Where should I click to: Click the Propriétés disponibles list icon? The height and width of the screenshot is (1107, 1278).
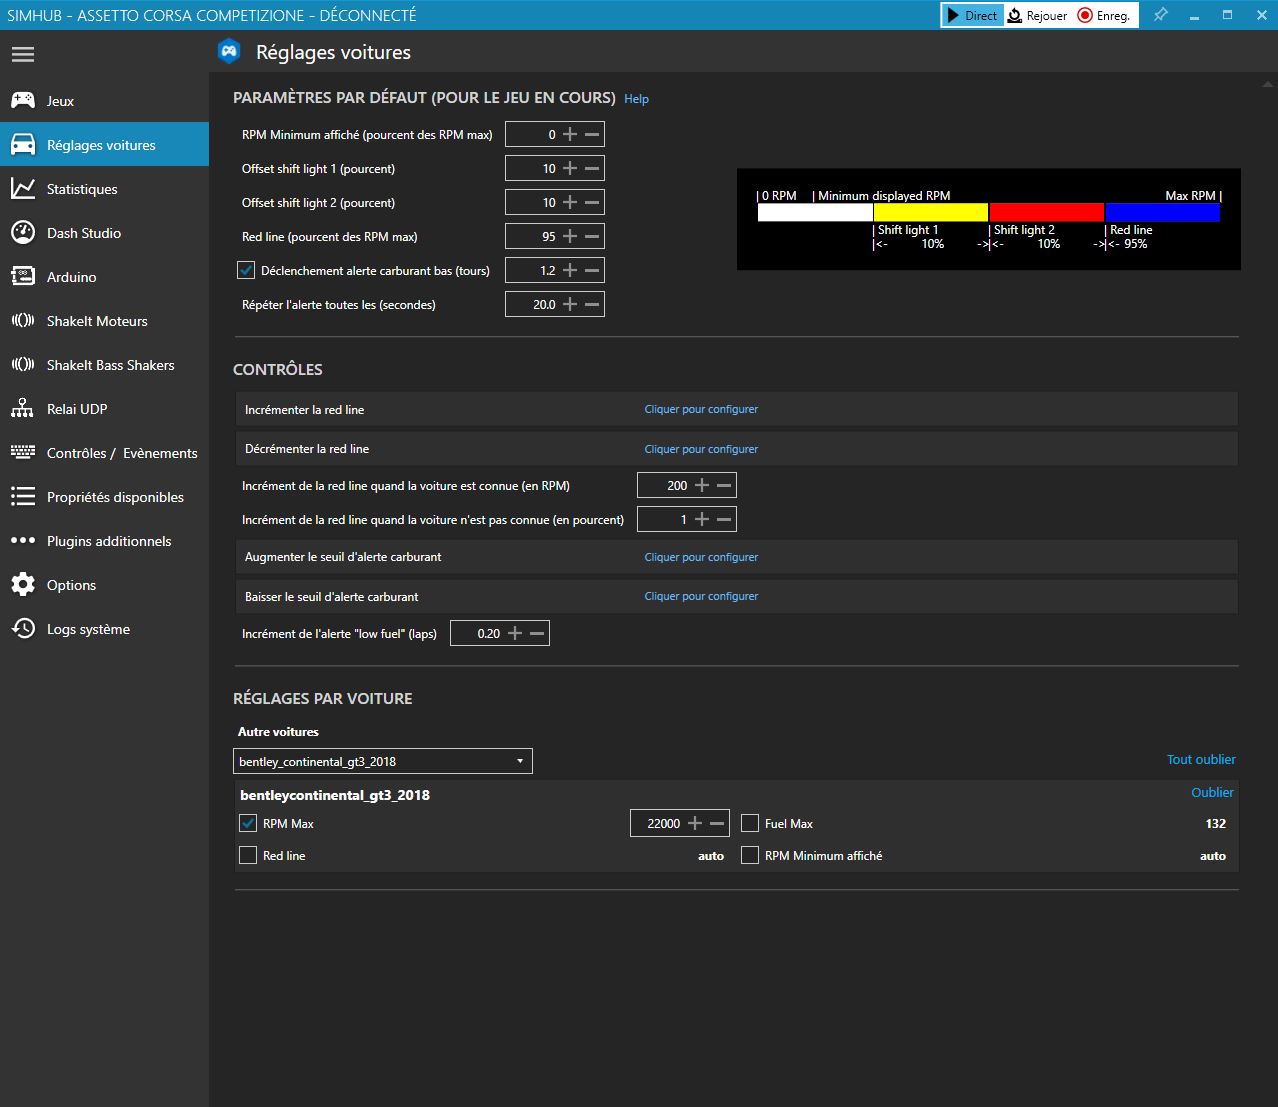point(23,497)
